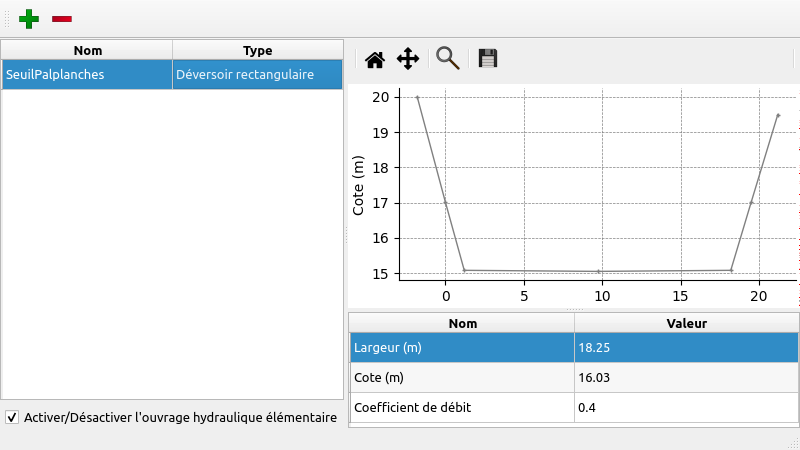Edit the 18.25 width value cell
800x450 pixels.
point(686,347)
